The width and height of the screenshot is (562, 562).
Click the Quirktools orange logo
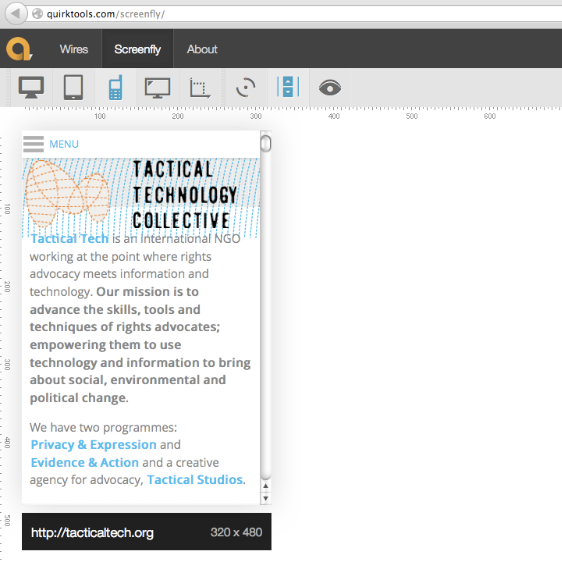click(x=19, y=49)
